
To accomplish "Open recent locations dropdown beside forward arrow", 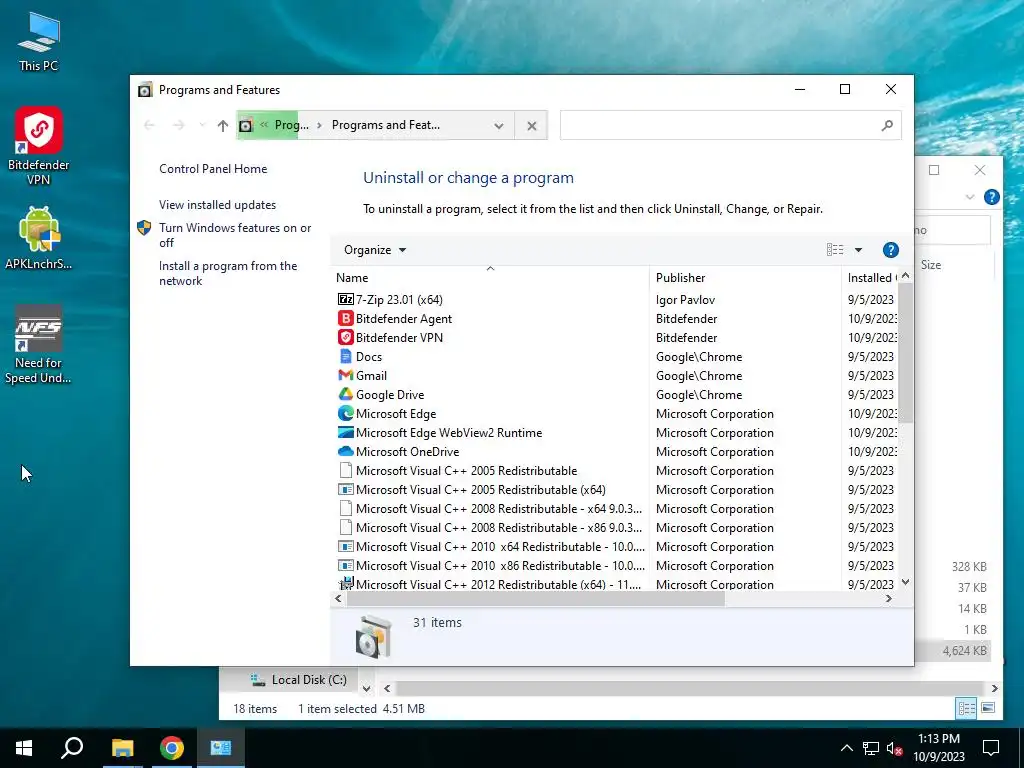I will point(202,125).
